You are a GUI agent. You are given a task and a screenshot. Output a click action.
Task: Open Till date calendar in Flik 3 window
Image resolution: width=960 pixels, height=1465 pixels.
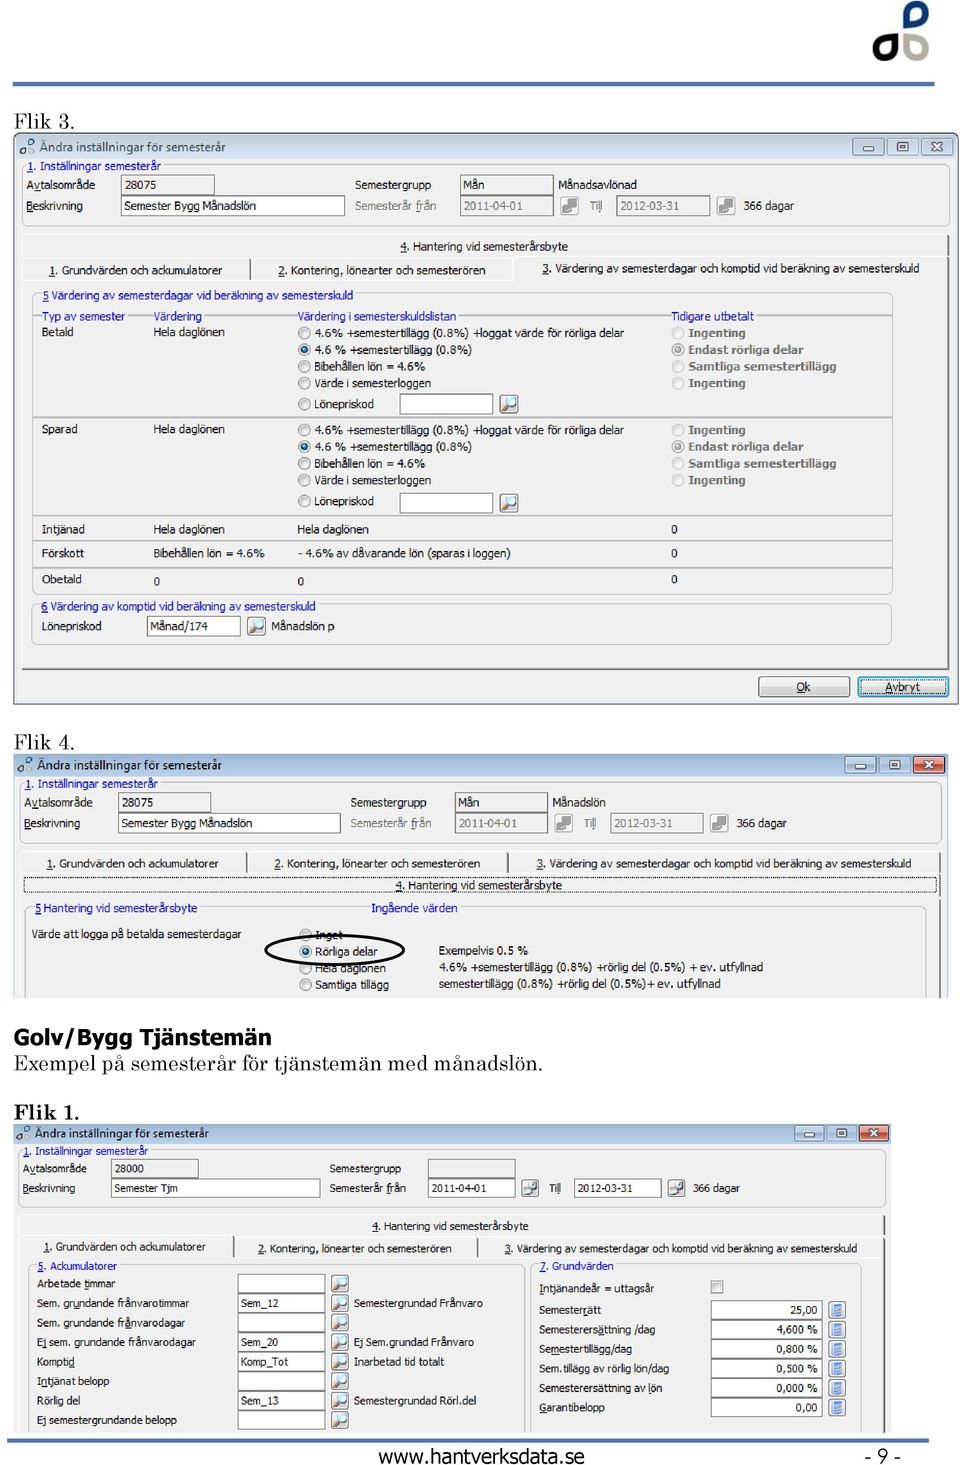(726, 206)
